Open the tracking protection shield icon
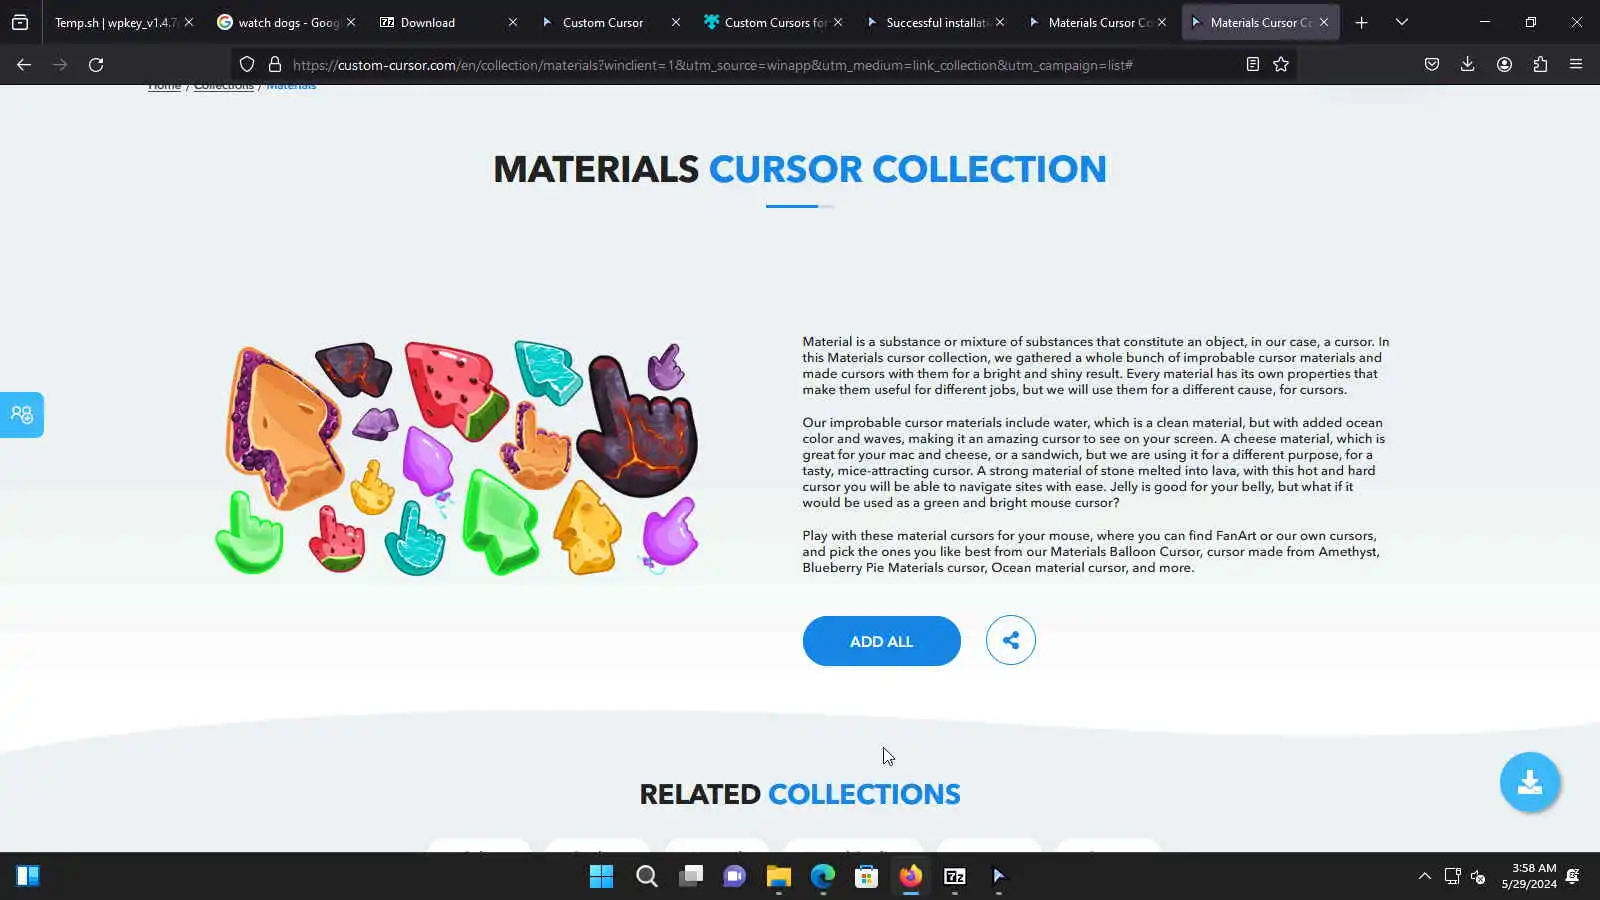The height and width of the screenshot is (900, 1600). tap(246, 64)
